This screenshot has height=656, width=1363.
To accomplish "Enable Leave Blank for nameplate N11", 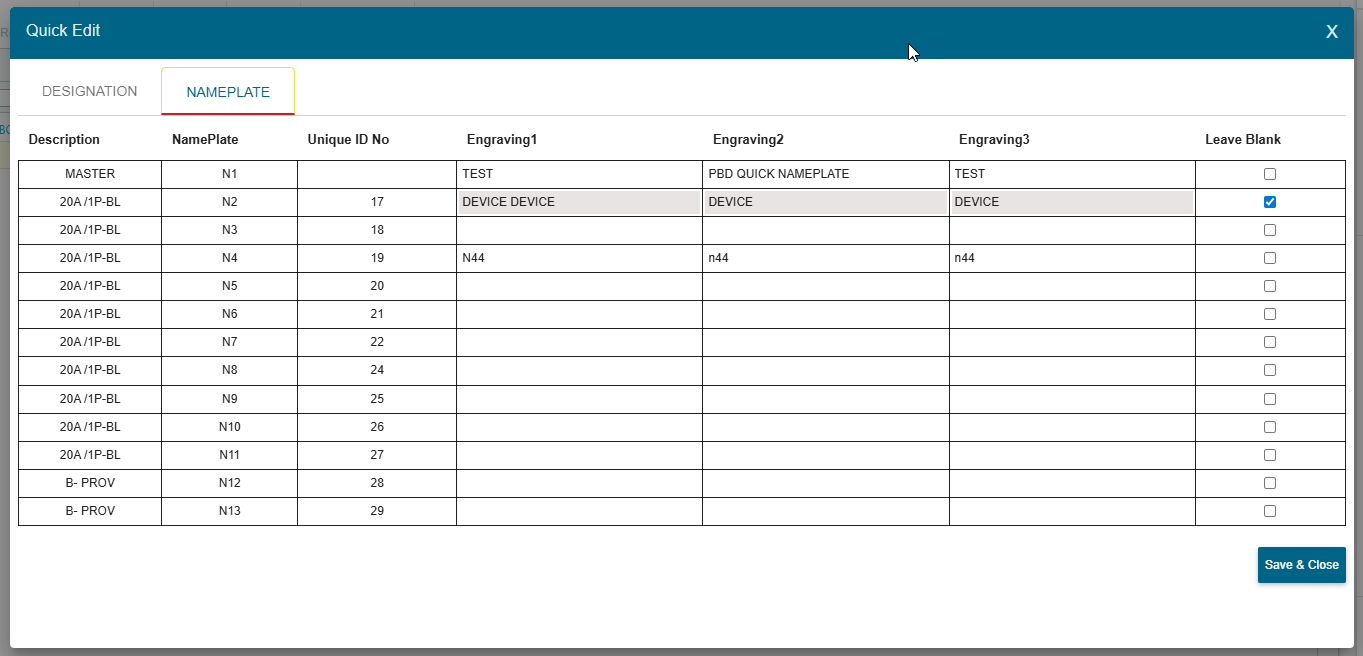I will (1270, 455).
